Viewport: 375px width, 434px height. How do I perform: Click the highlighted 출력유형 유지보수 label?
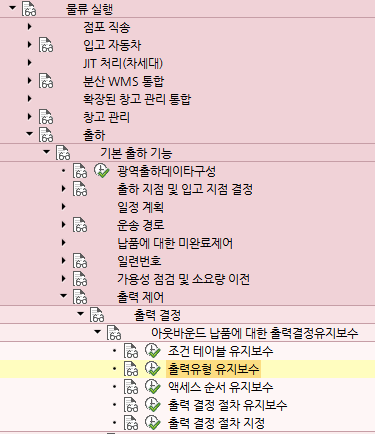(213, 369)
